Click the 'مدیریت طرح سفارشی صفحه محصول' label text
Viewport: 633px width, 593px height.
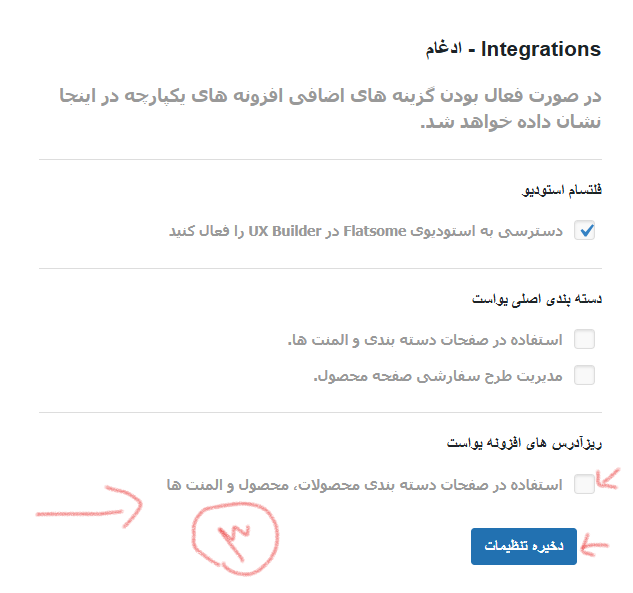438,376
